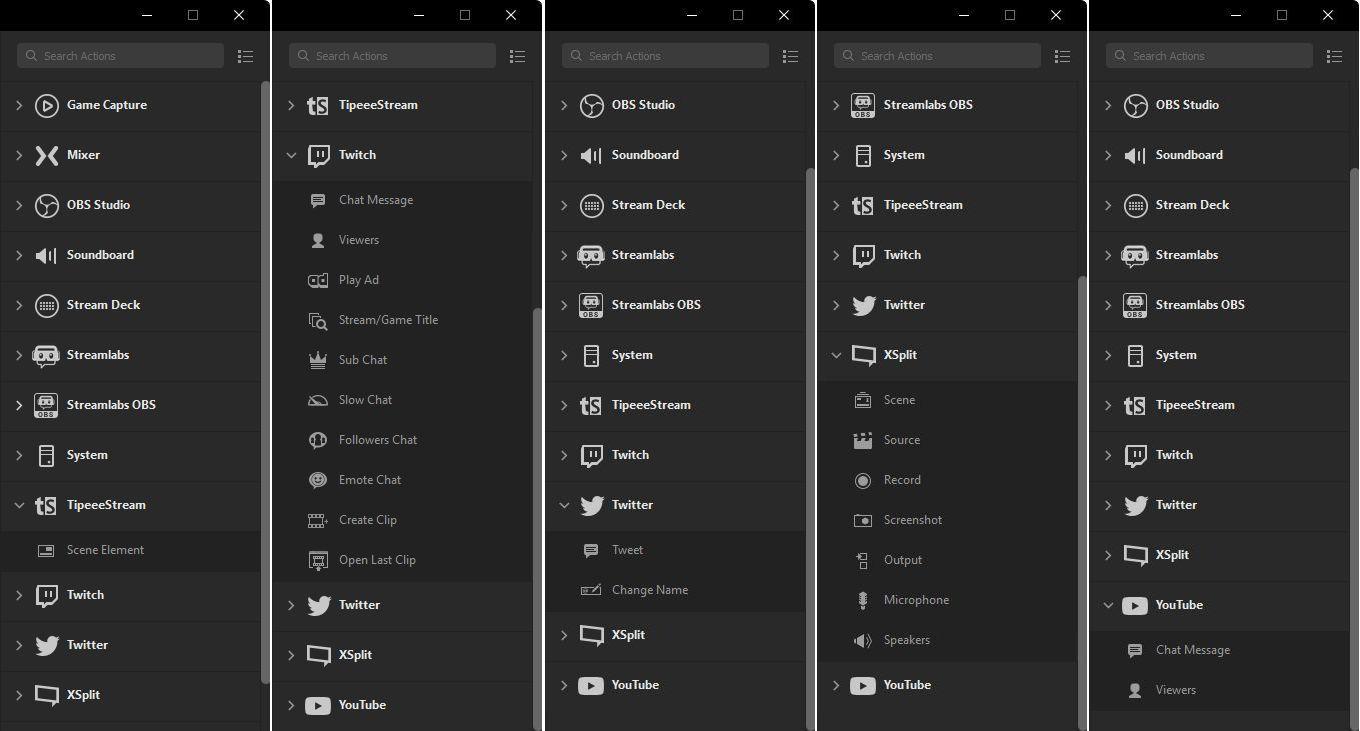The height and width of the screenshot is (731, 1360).
Task: Click the "Microphone" text under XSplit
Action: tap(916, 600)
